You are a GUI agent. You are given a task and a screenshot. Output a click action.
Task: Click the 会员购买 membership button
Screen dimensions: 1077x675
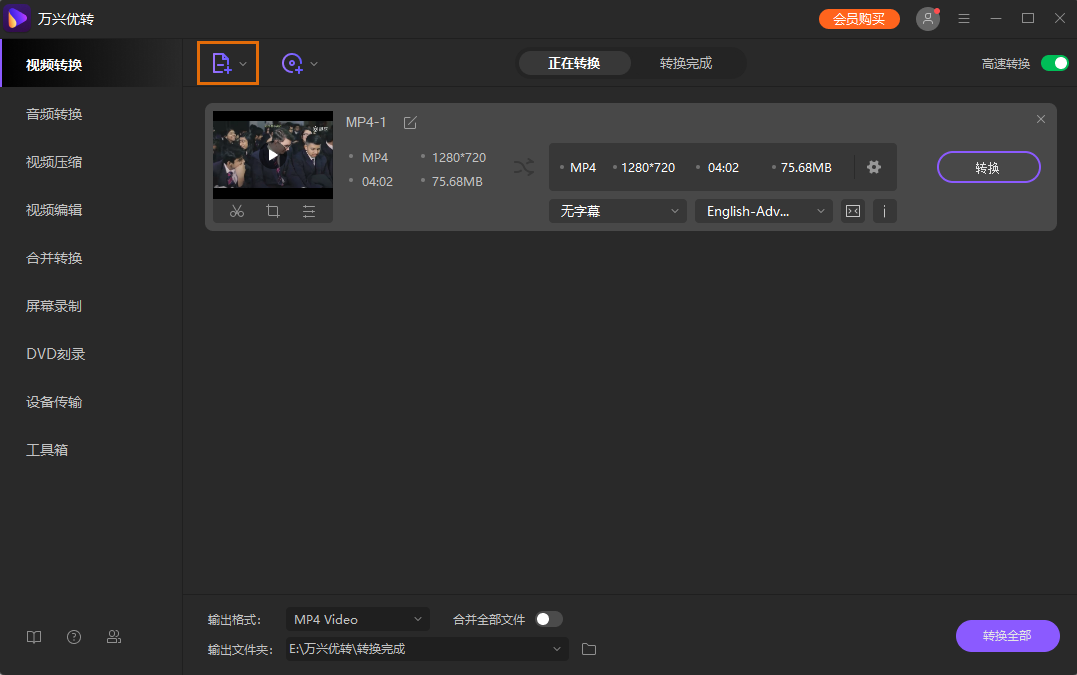pos(859,19)
